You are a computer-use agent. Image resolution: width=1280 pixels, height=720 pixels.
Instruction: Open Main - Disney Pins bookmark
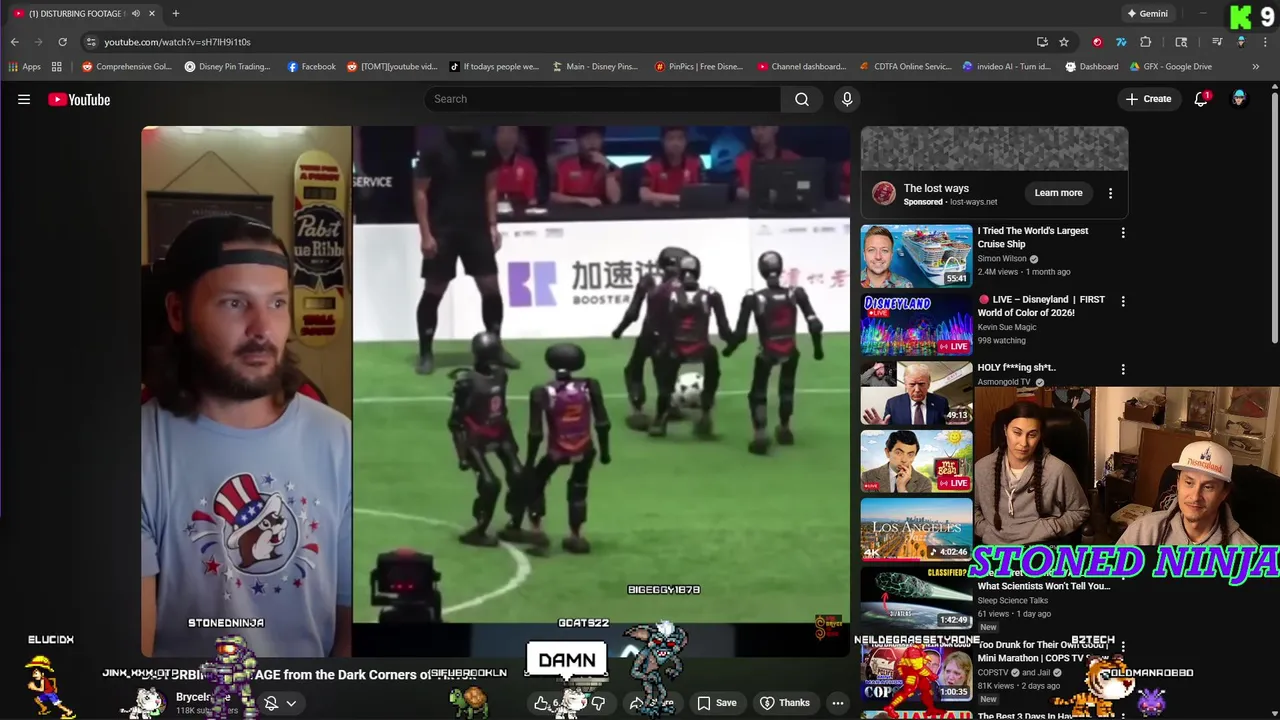595,67
